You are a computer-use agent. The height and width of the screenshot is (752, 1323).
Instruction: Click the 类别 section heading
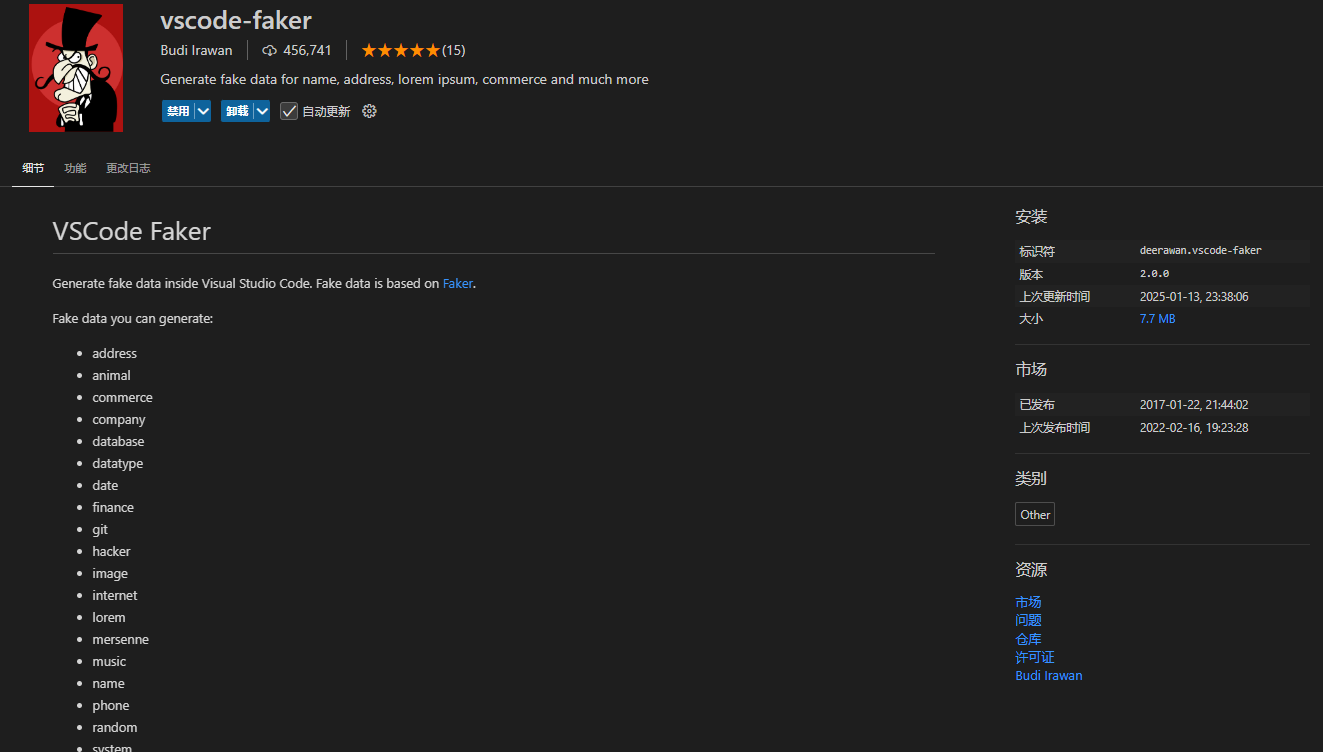(1031, 479)
